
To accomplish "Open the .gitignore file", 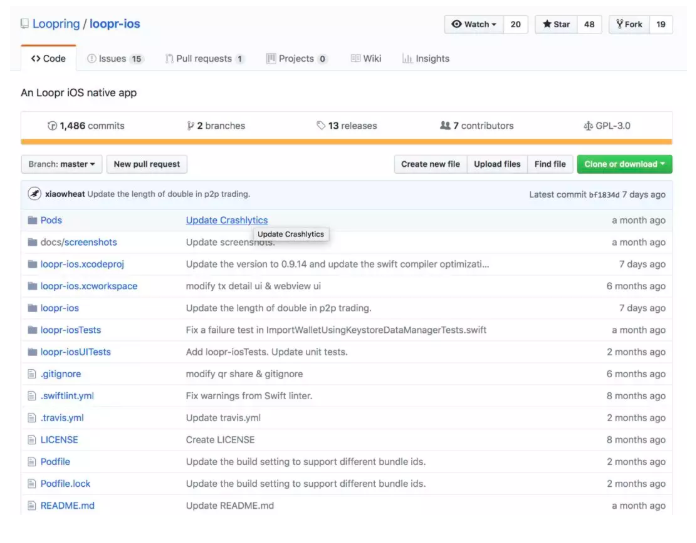I will click(61, 374).
